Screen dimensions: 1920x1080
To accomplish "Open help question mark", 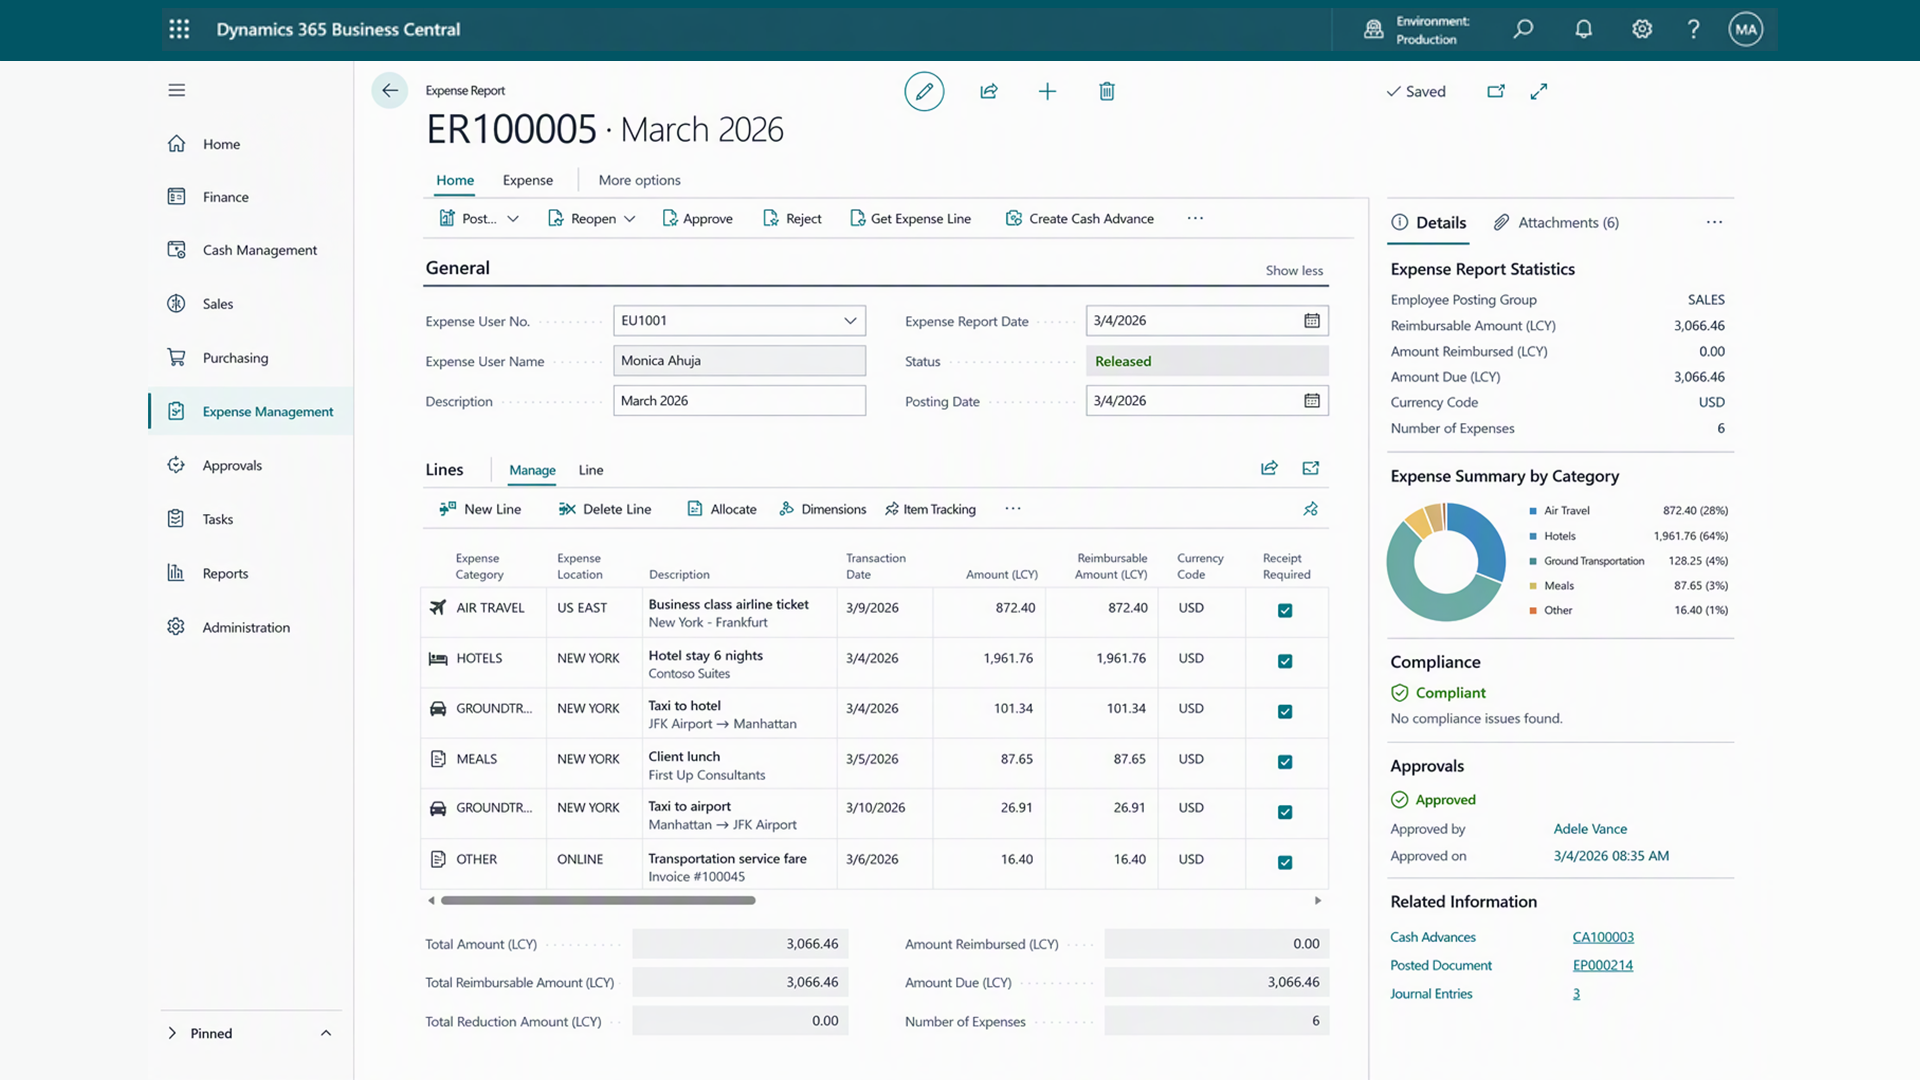I will tap(1693, 29).
